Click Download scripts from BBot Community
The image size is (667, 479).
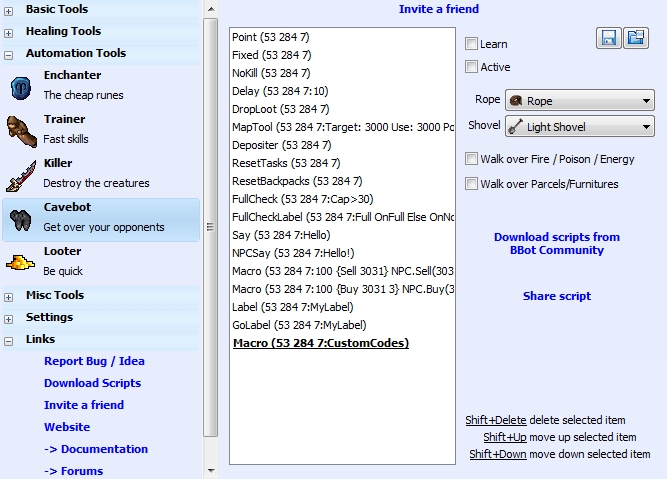556,244
